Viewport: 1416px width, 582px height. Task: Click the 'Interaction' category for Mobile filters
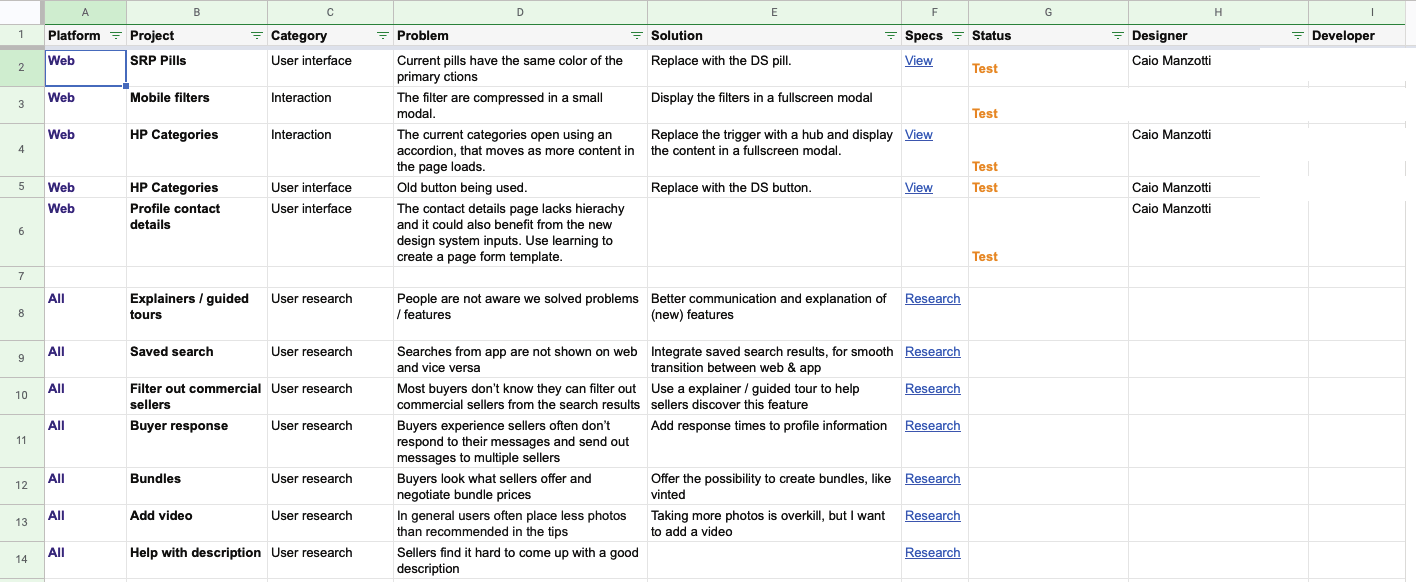(x=330, y=105)
